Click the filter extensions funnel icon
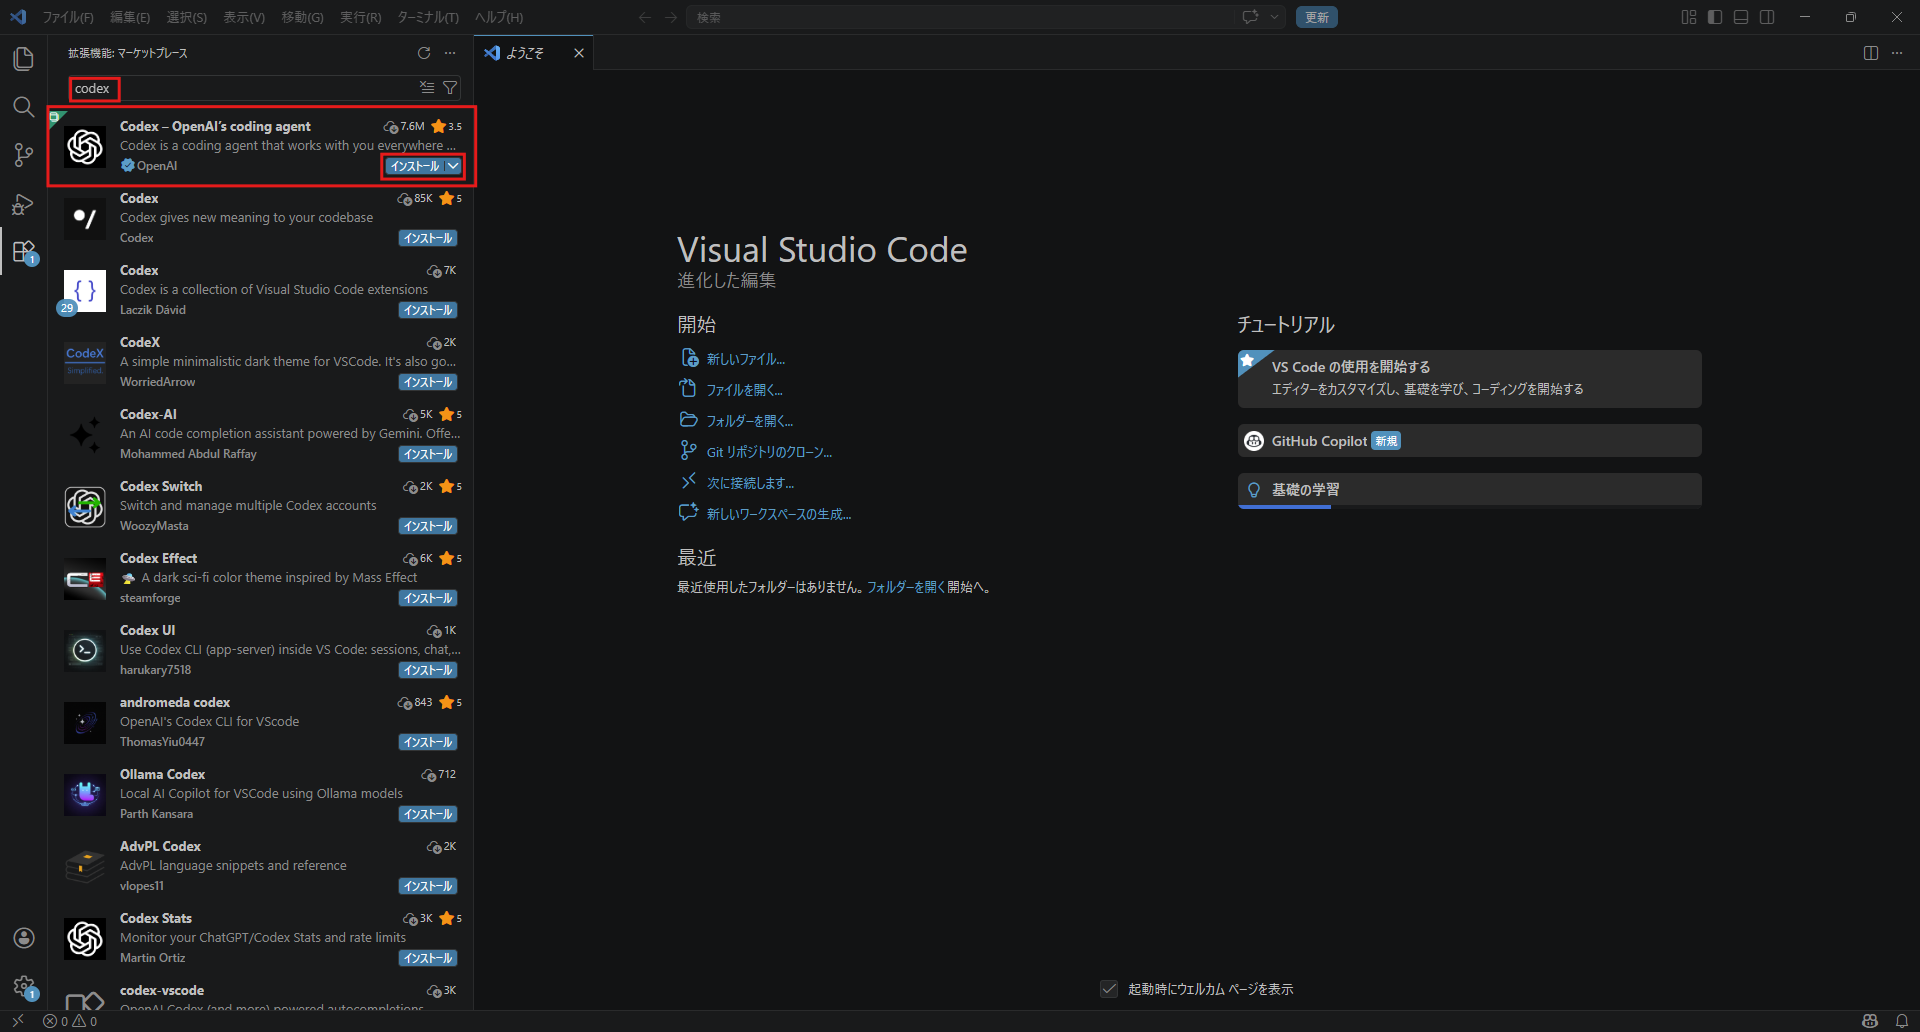The height and width of the screenshot is (1032, 1920). [x=451, y=88]
